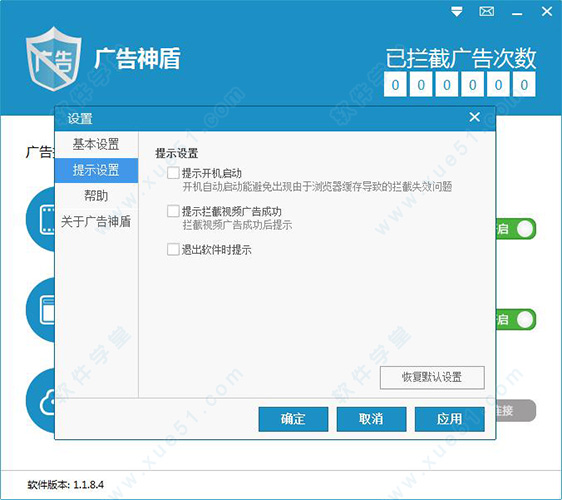Close the 广告神盾 main window
The image size is (562, 500).
[x=547, y=11]
